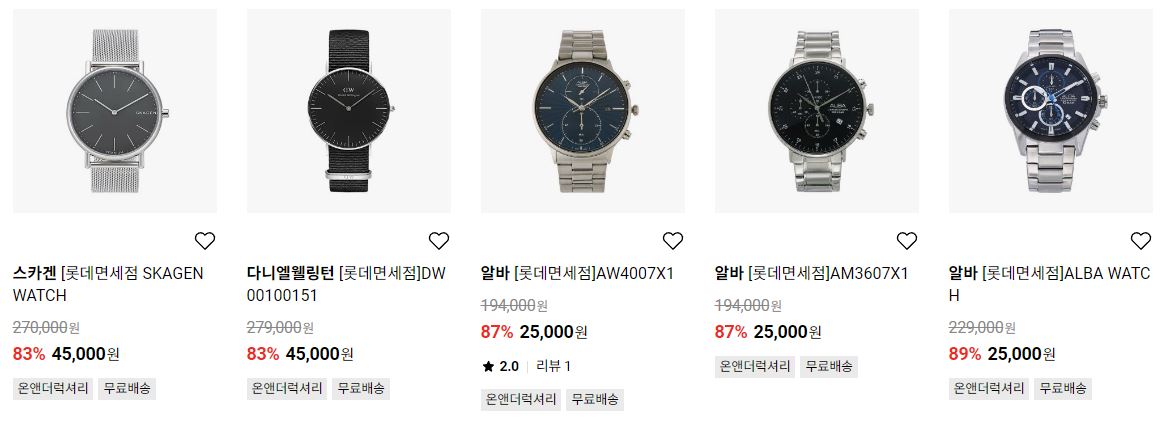Open Alba chronograph blue accent watch image
This screenshot has height=422, width=1161.
click(1051, 111)
